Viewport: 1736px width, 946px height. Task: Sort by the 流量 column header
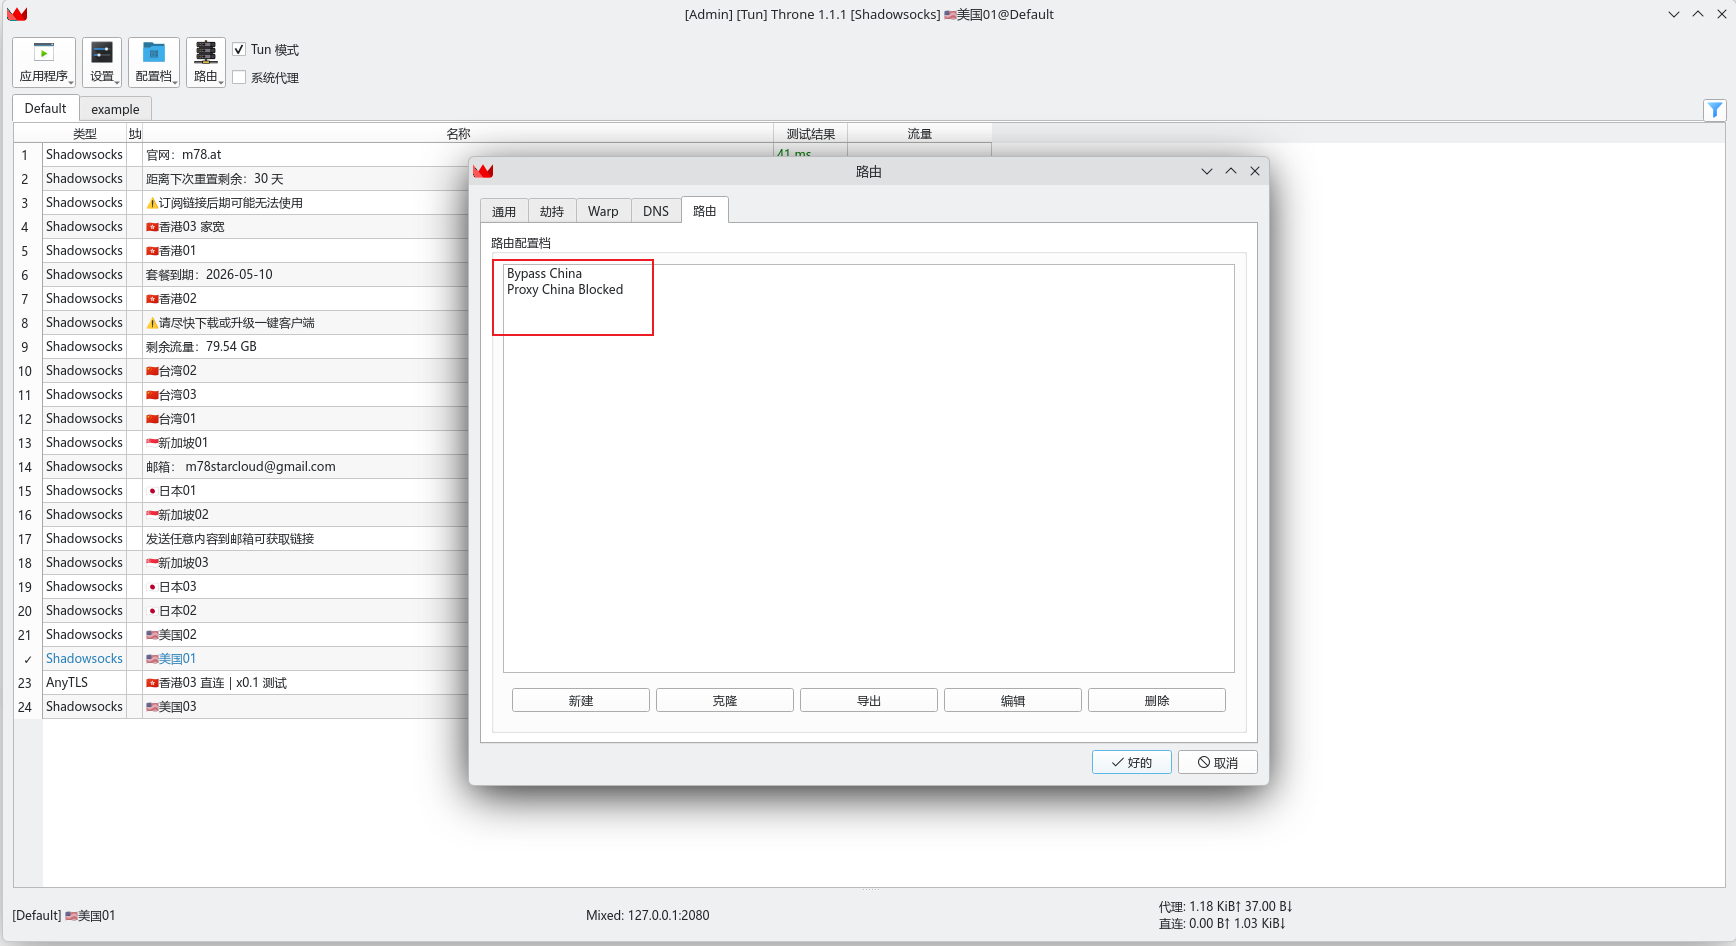pos(920,133)
